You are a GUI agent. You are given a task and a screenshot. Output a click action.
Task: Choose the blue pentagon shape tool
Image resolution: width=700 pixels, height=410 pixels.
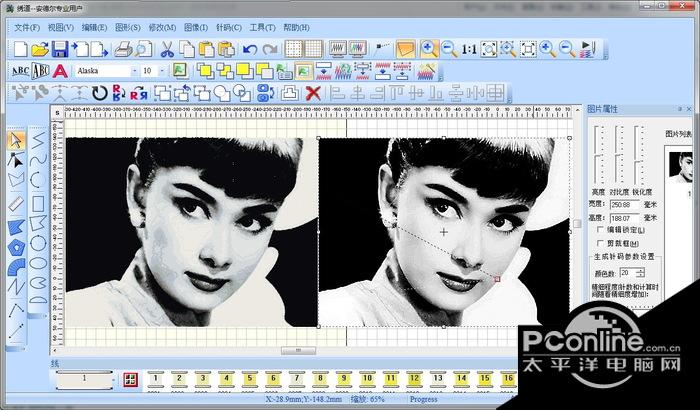(17, 247)
